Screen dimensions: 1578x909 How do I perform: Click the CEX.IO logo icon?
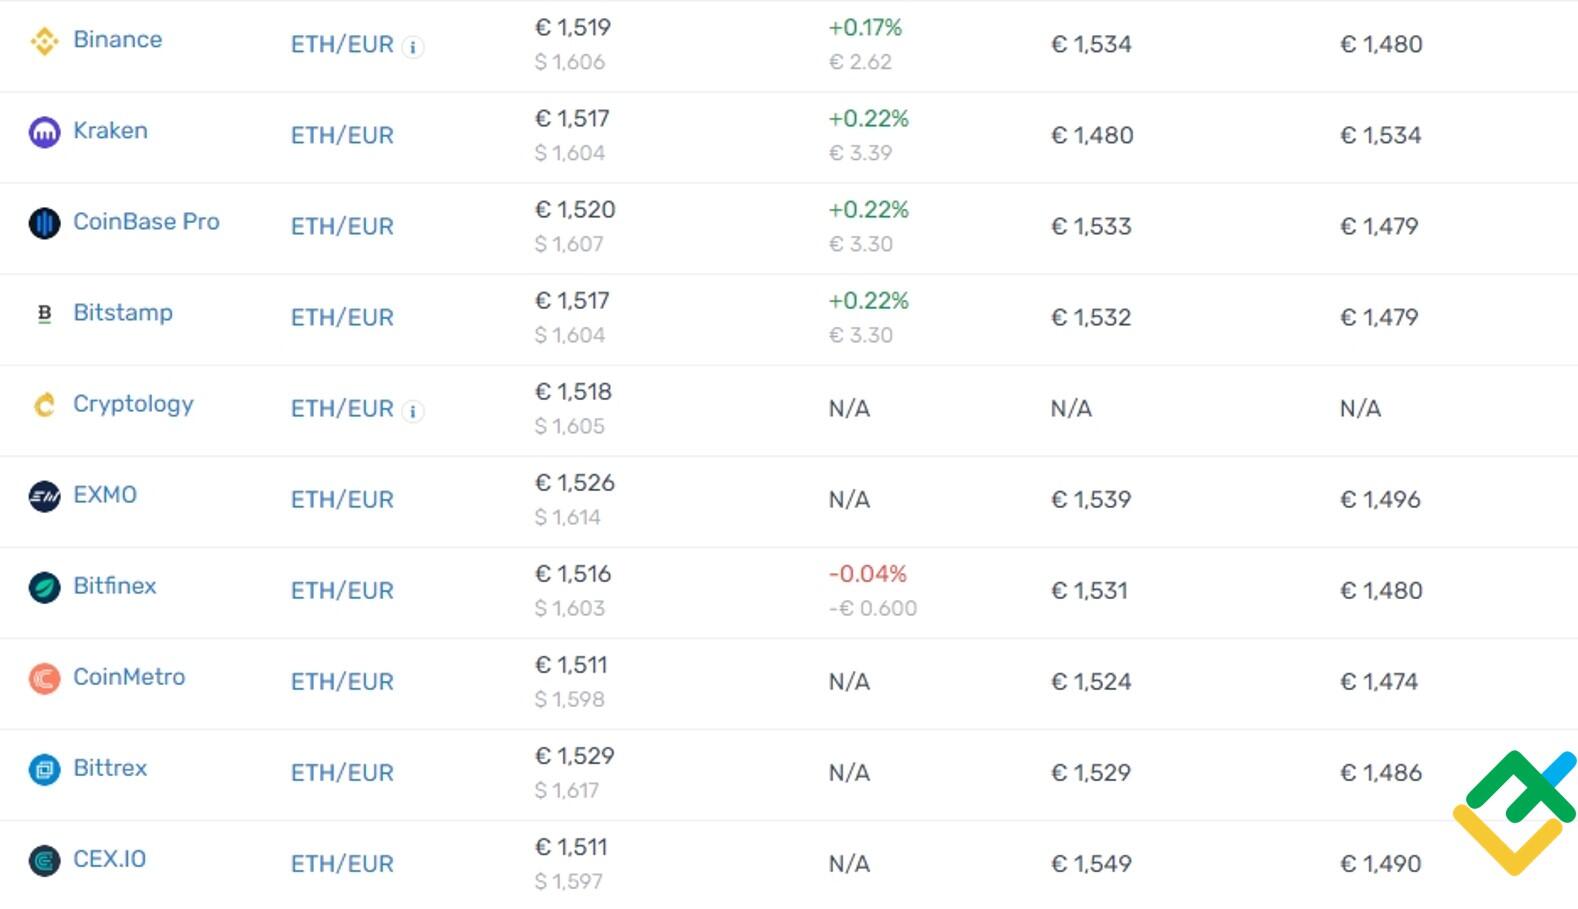pos(44,860)
